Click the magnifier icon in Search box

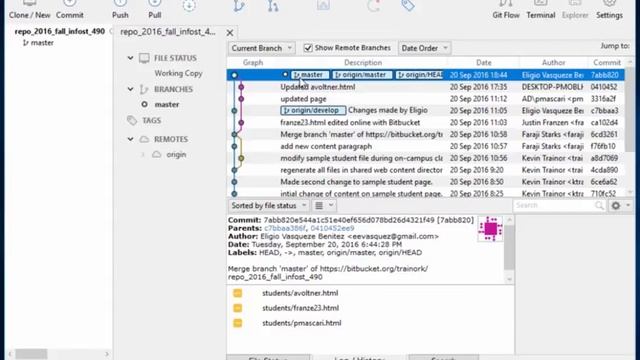pyautogui.click(x=599, y=206)
